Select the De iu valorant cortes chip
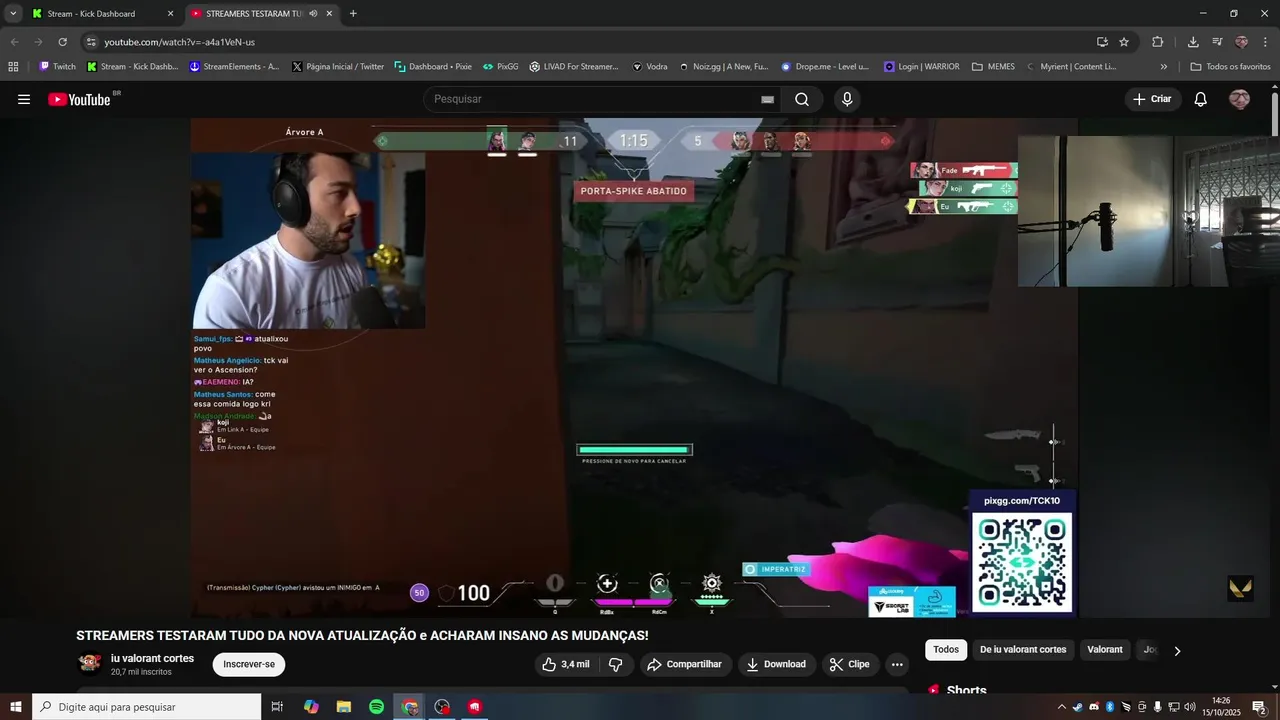 point(1023,650)
